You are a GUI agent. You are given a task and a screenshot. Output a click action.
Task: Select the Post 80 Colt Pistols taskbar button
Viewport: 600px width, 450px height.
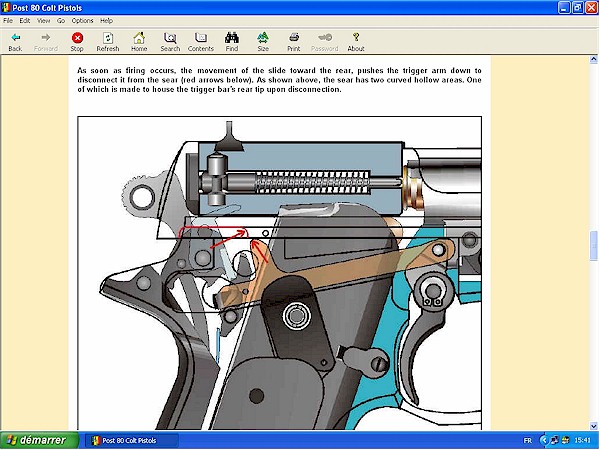tap(131, 440)
